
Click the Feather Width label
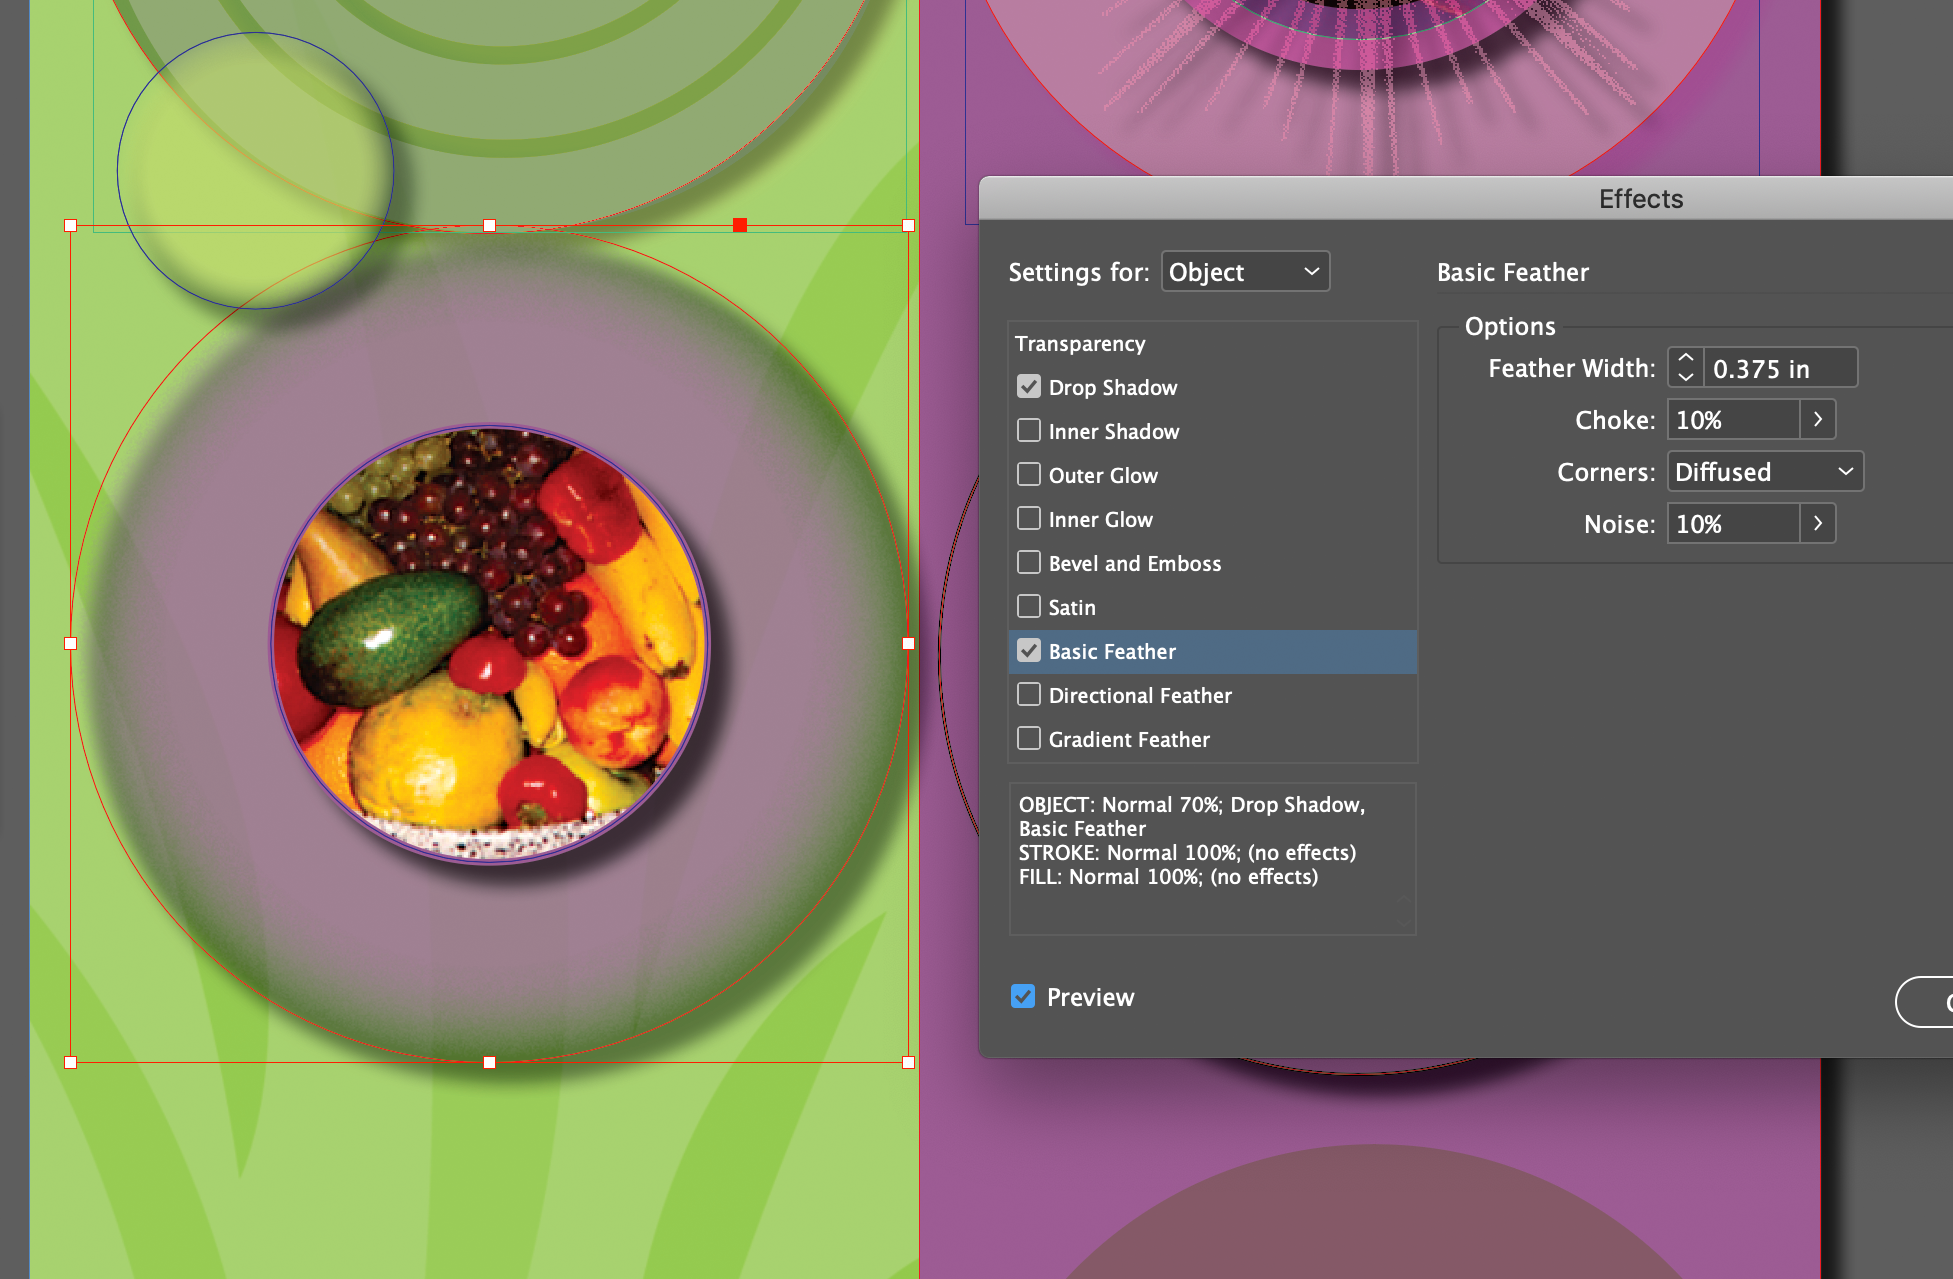(1572, 369)
